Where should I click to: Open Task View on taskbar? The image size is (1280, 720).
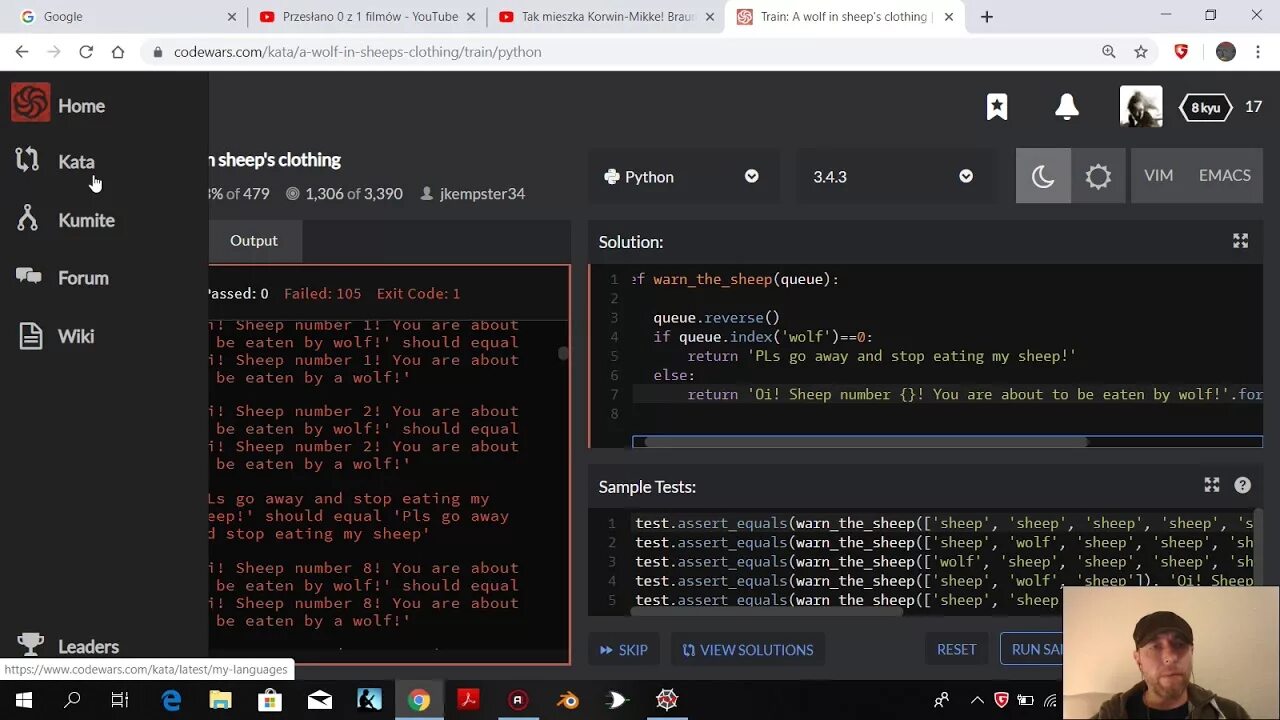(120, 700)
